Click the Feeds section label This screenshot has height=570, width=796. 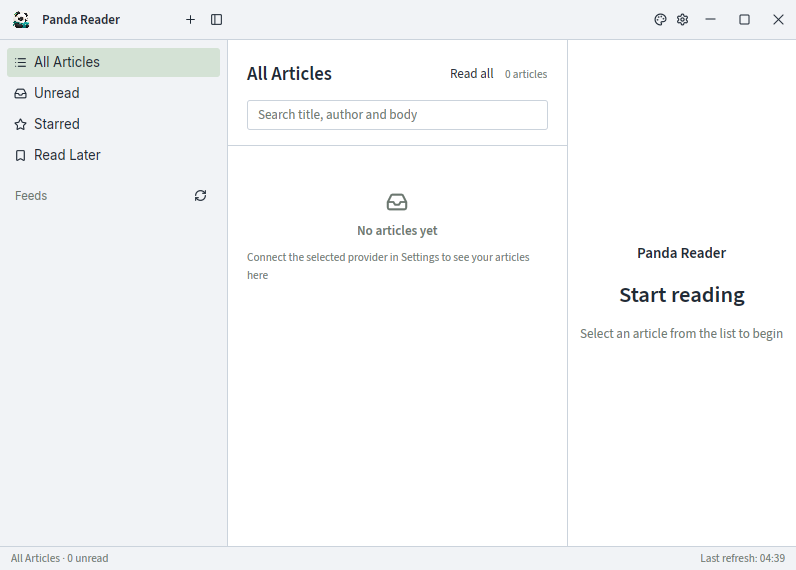pos(31,196)
